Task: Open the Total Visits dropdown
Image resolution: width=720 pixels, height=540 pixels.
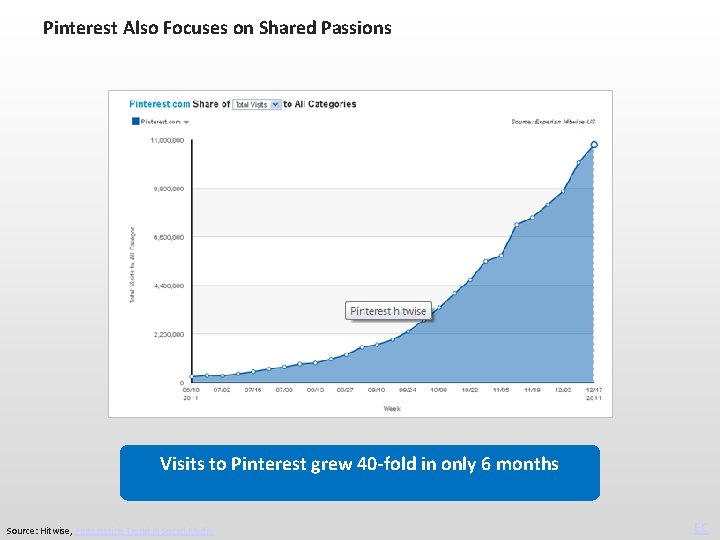Action: pos(256,104)
